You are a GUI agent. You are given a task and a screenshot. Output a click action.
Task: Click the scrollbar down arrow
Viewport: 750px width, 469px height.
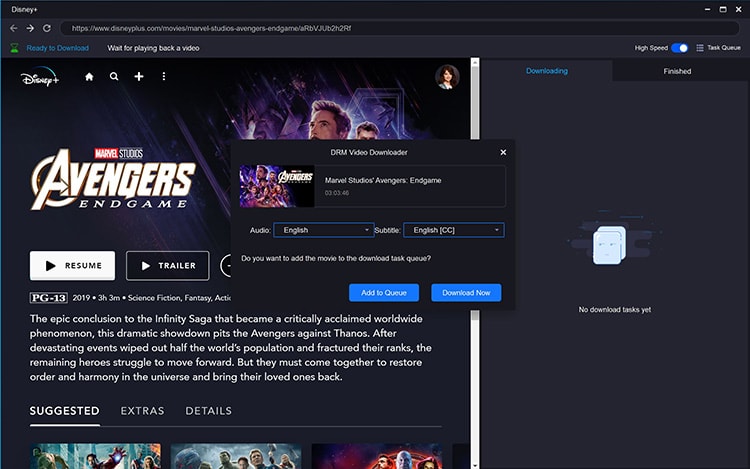[475, 465]
